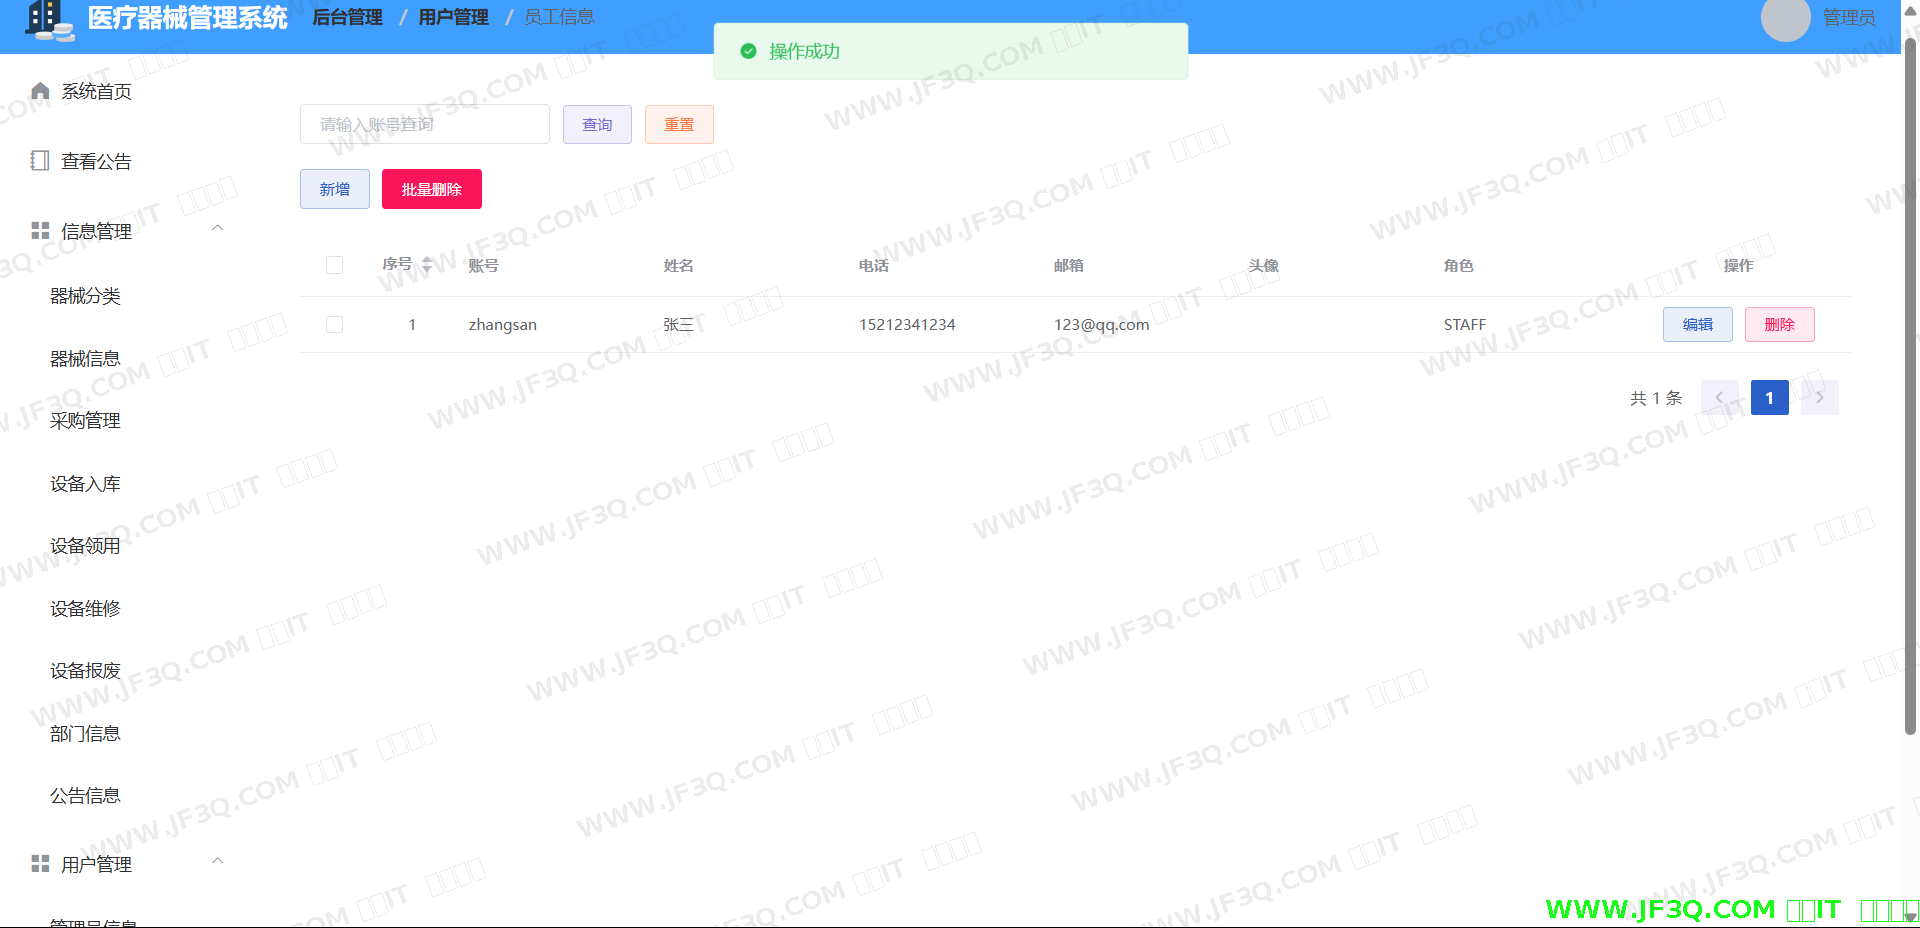Collapse the 用户管理 sidebar chevron
The width and height of the screenshot is (1920, 928).
[x=217, y=861]
